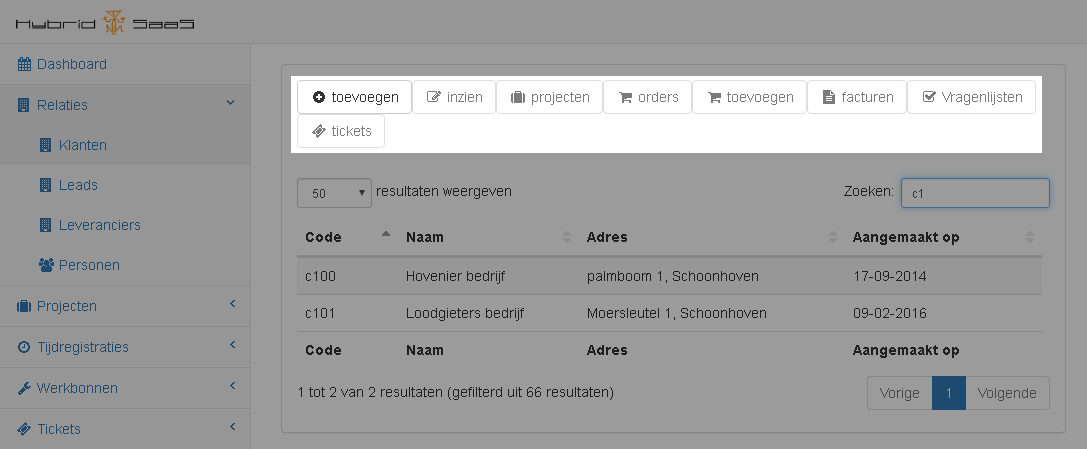The width and height of the screenshot is (1087, 449).
Task: Expand the Werkbonnen sidebar section
Action: [231, 387]
